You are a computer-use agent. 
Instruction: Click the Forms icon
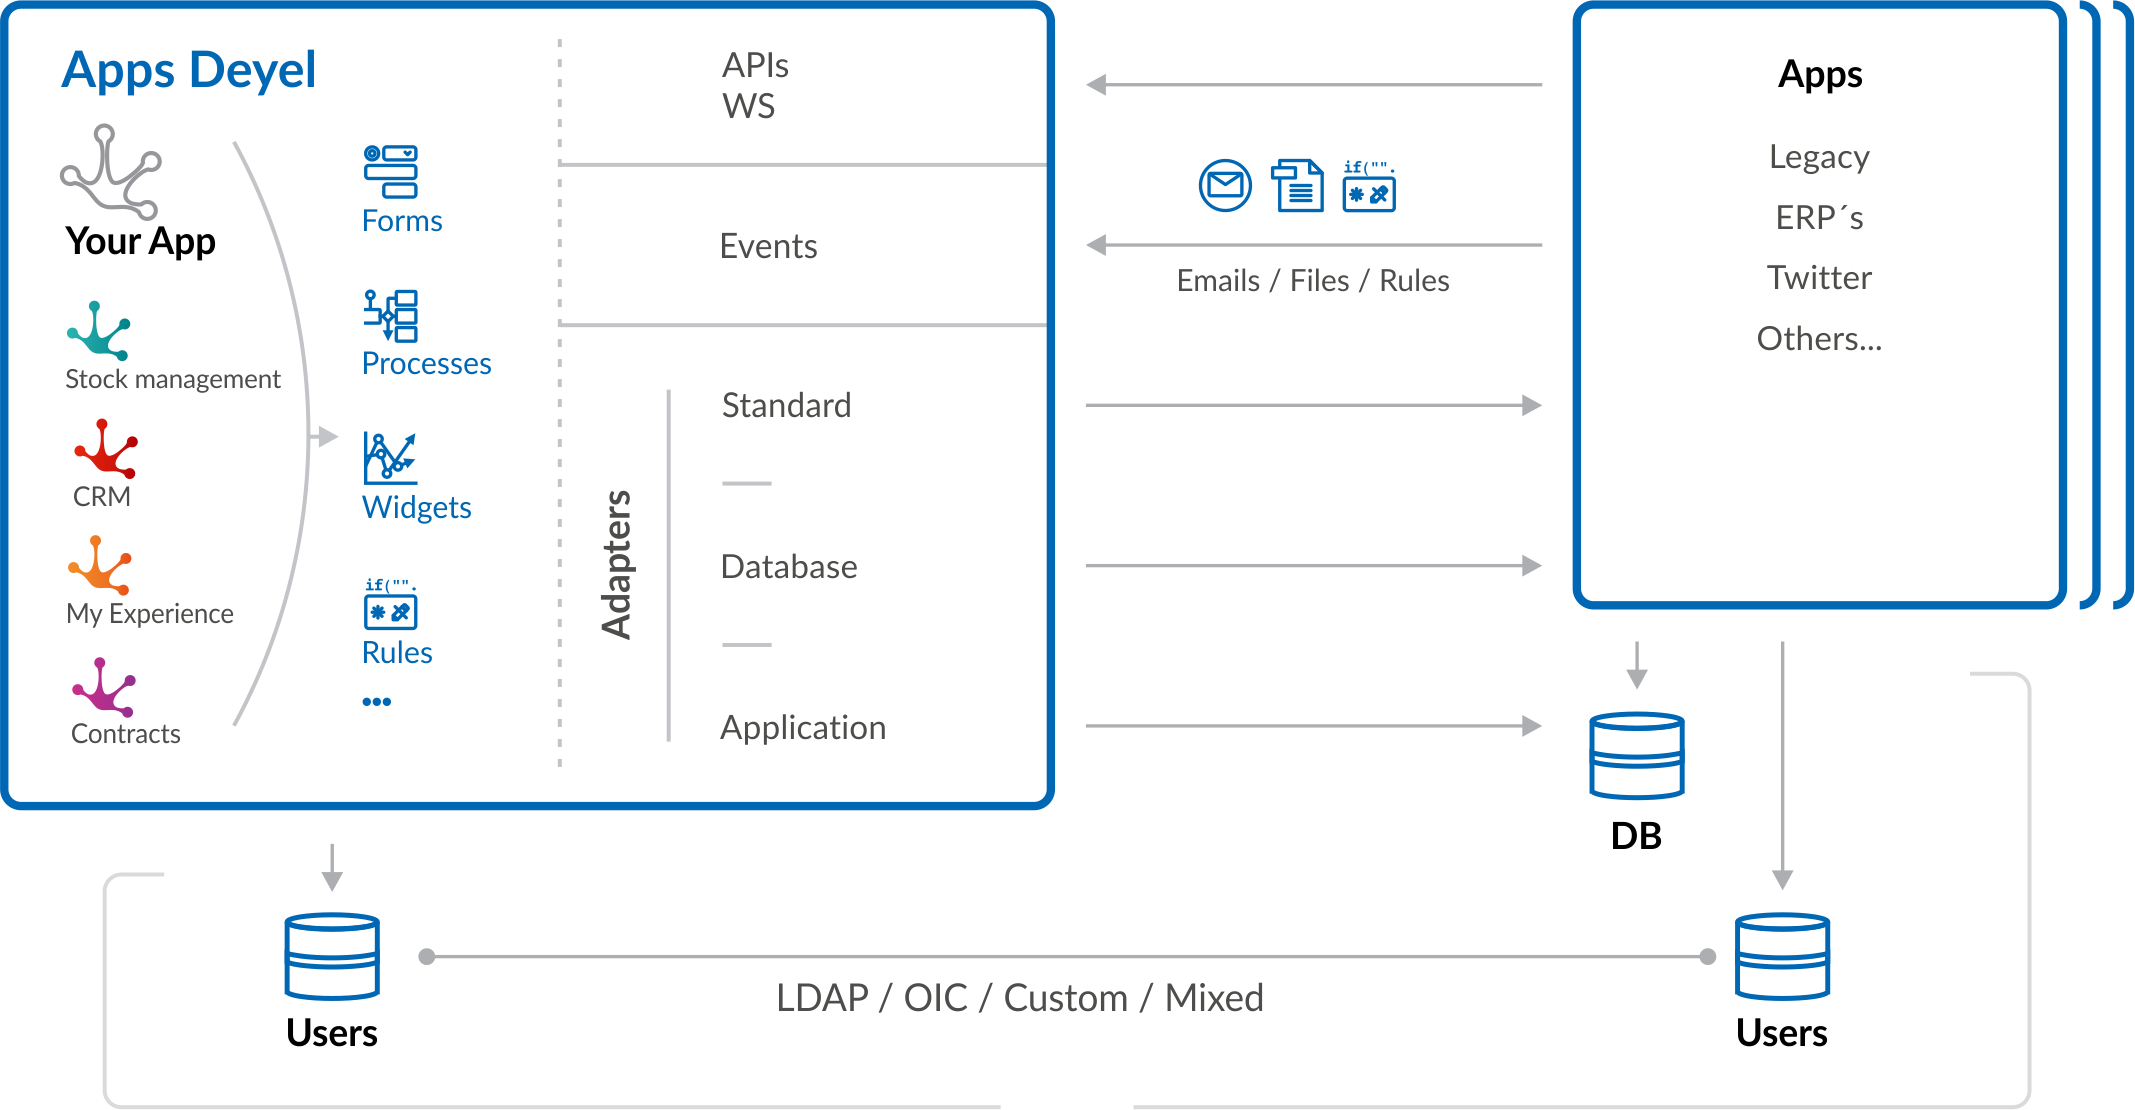[x=390, y=171]
